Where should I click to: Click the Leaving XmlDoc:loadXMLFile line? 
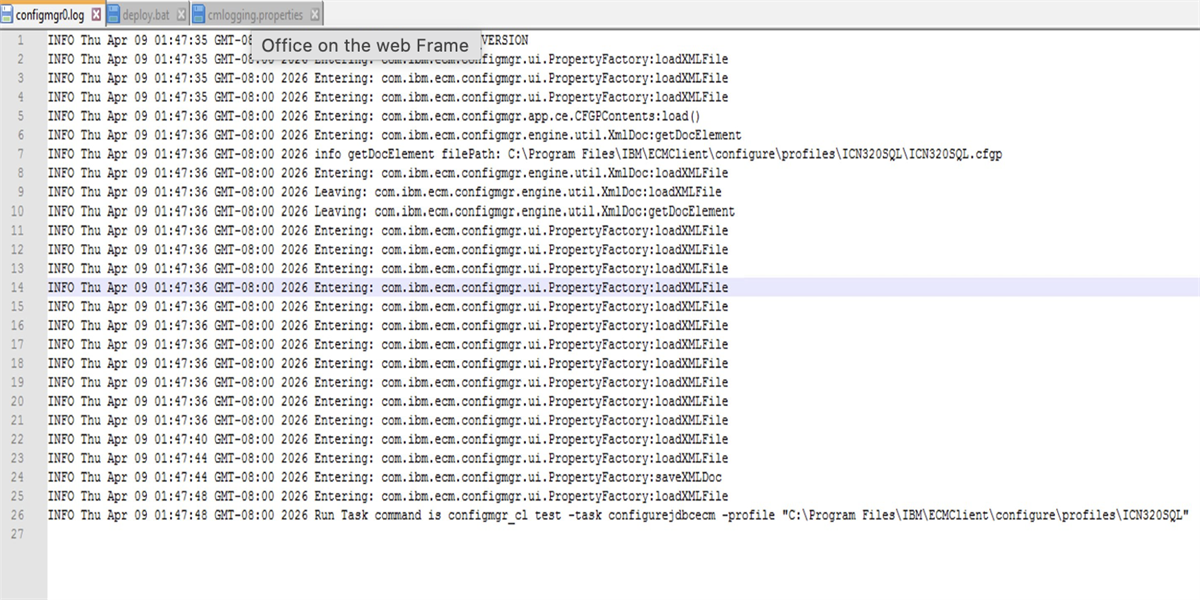(x=385, y=192)
